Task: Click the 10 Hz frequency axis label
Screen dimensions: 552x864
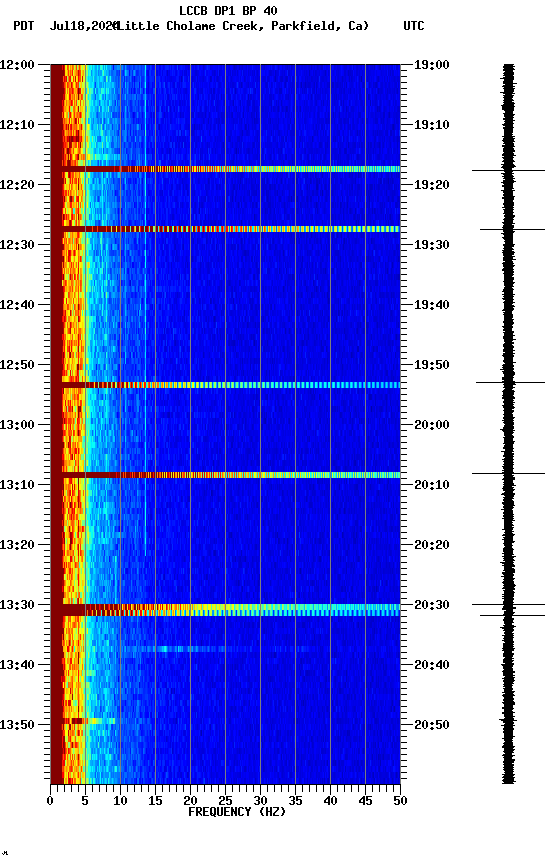Action: [x=120, y=801]
